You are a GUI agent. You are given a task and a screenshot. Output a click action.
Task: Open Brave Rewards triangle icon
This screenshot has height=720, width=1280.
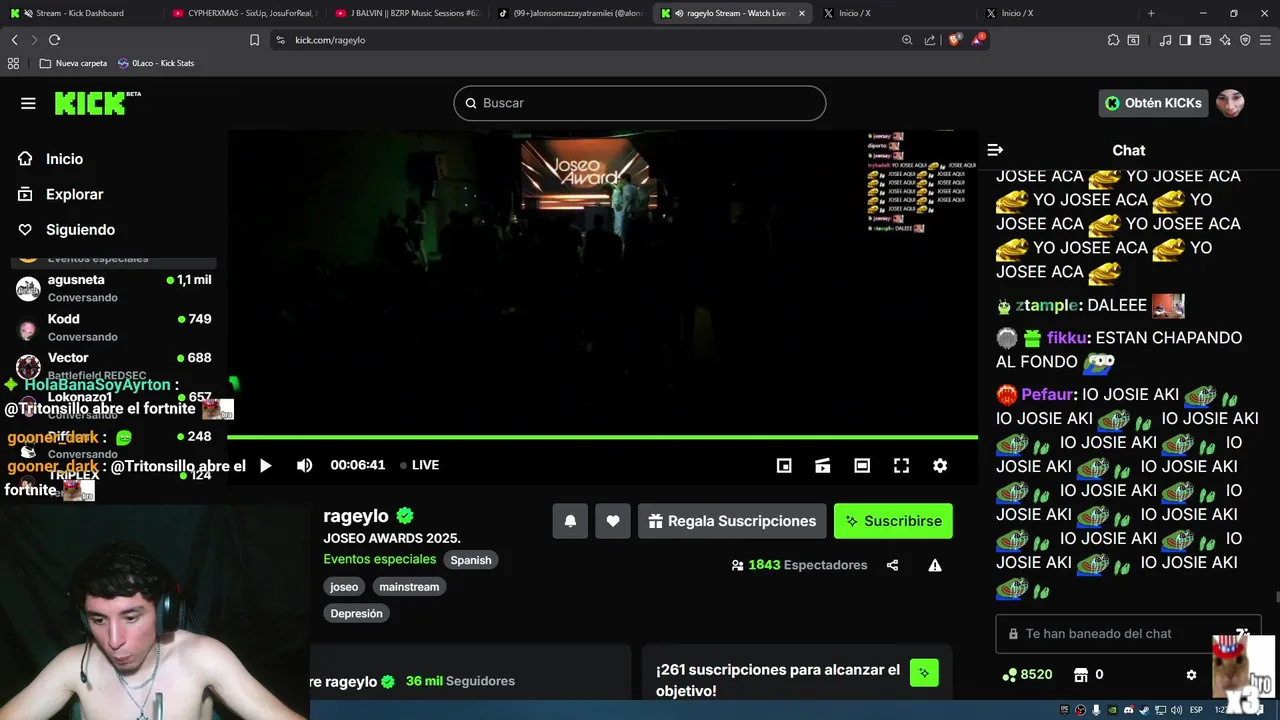pyautogui.click(x=979, y=40)
